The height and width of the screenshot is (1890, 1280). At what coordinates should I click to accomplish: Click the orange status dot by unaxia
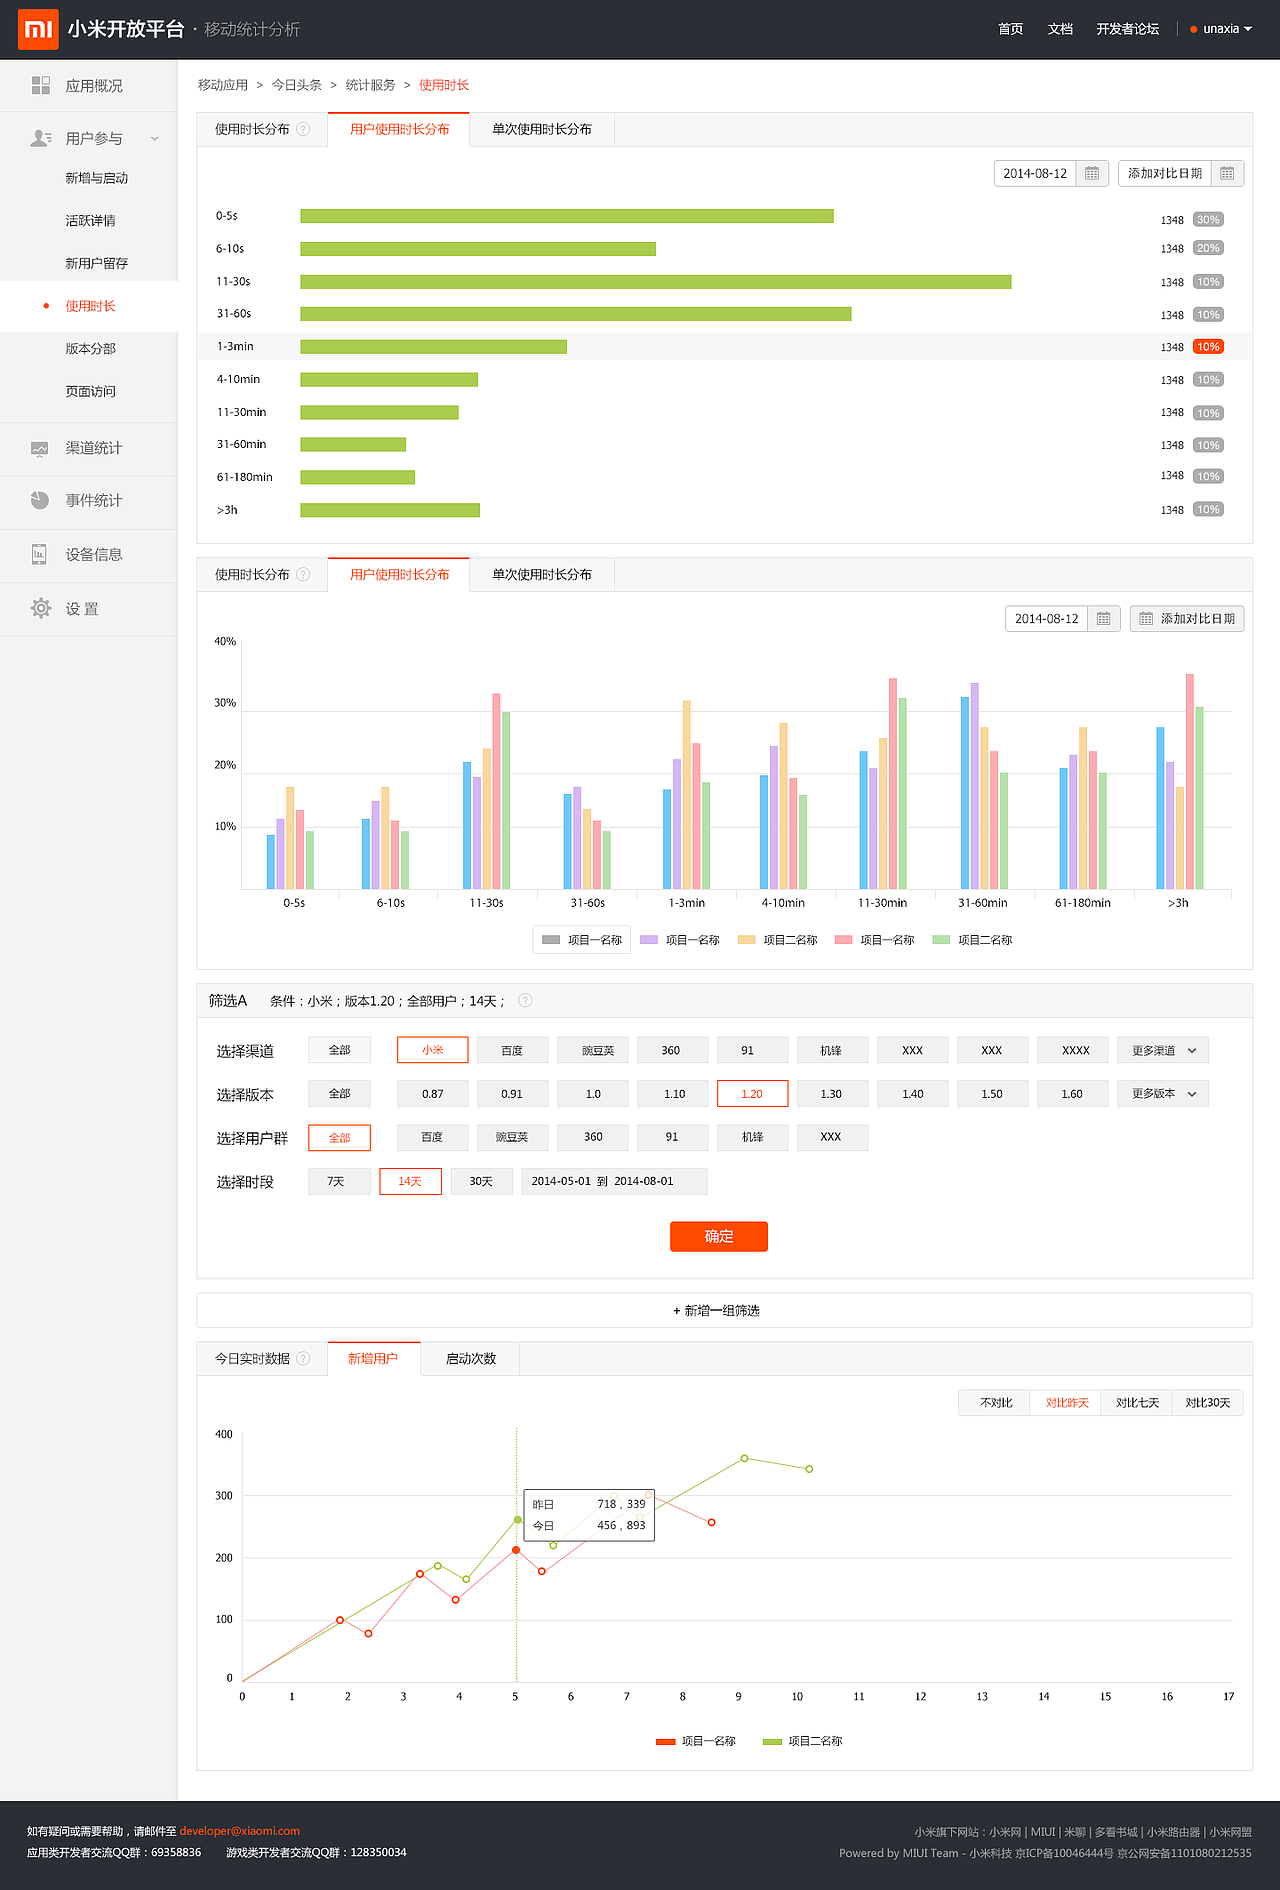click(x=1193, y=29)
